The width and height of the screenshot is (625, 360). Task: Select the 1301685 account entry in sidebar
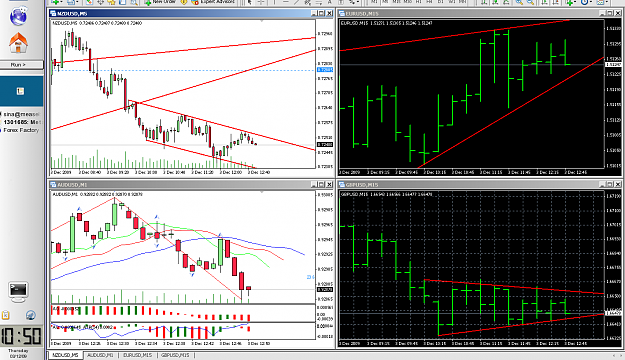[x=22, y=122]
